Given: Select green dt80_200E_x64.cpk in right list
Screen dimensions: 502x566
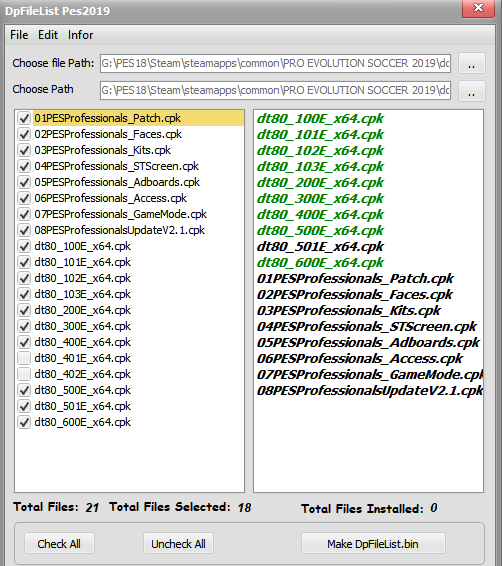Looking at the screenshot, I should 320,183.
